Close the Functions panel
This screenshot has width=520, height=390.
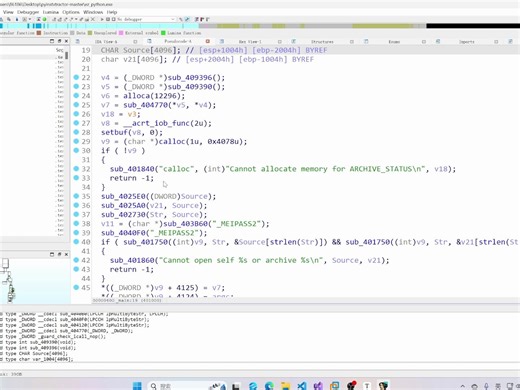click(66, 41)
